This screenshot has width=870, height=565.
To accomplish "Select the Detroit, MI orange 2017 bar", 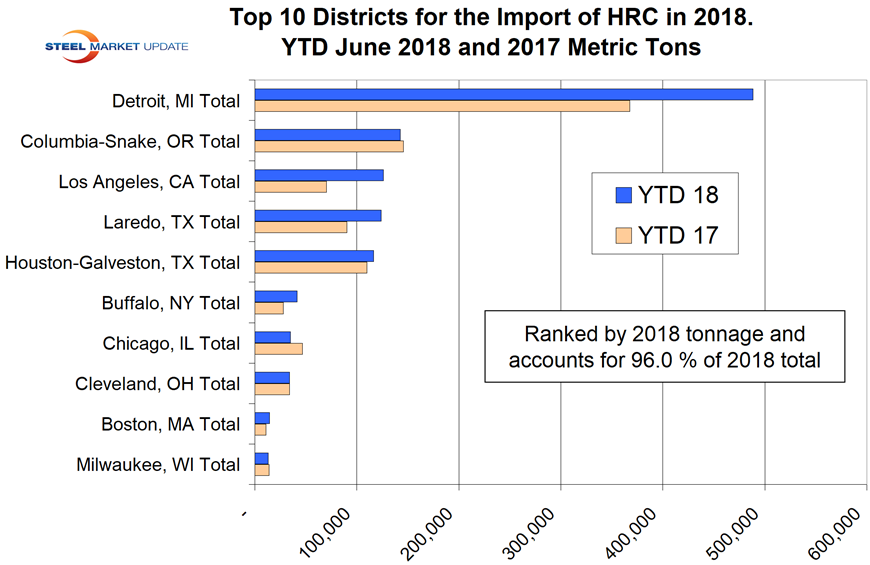I will coord(441,106).
